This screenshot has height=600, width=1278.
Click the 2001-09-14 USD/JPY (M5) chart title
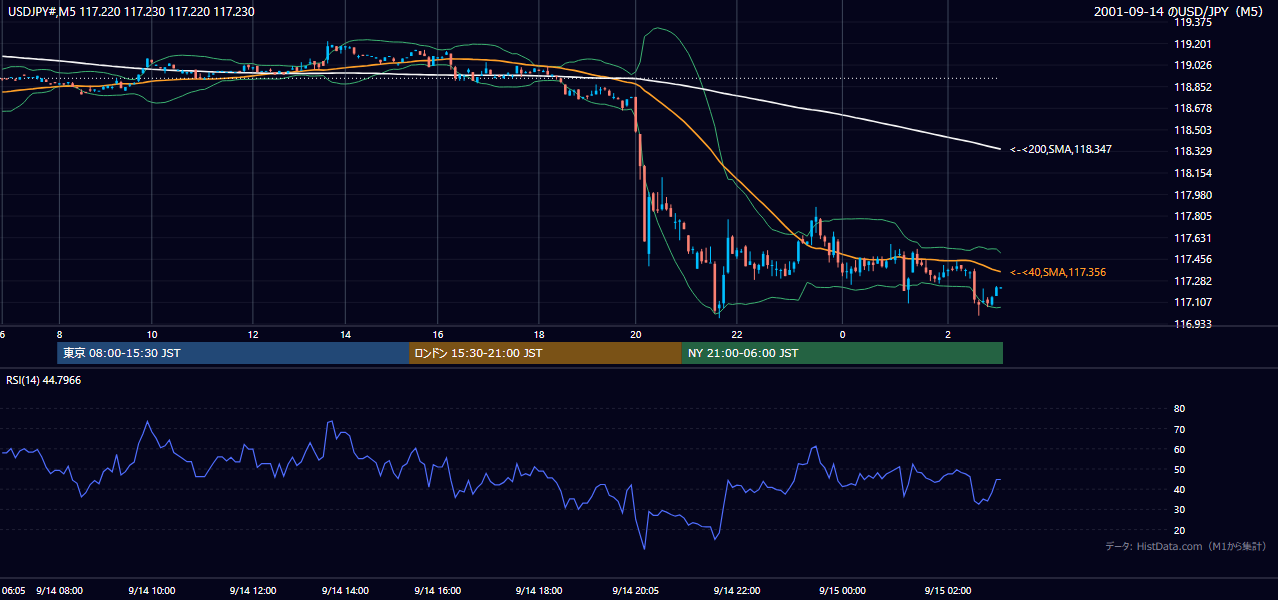1181,11
